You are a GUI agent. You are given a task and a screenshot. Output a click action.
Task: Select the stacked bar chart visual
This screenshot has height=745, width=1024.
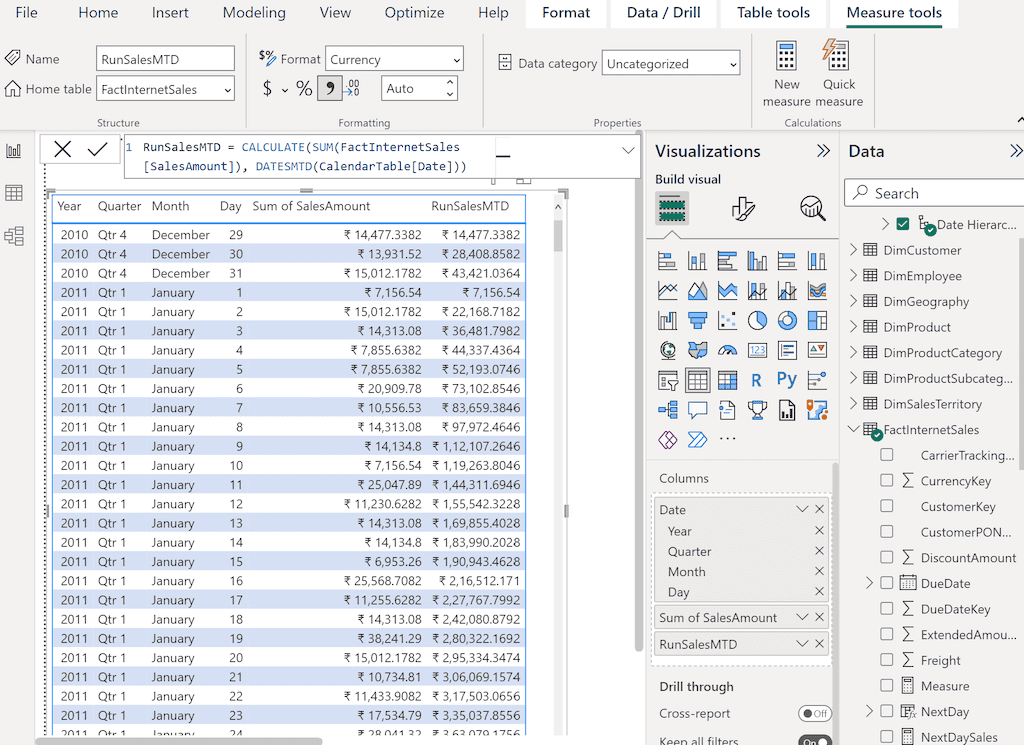(667, 259)
